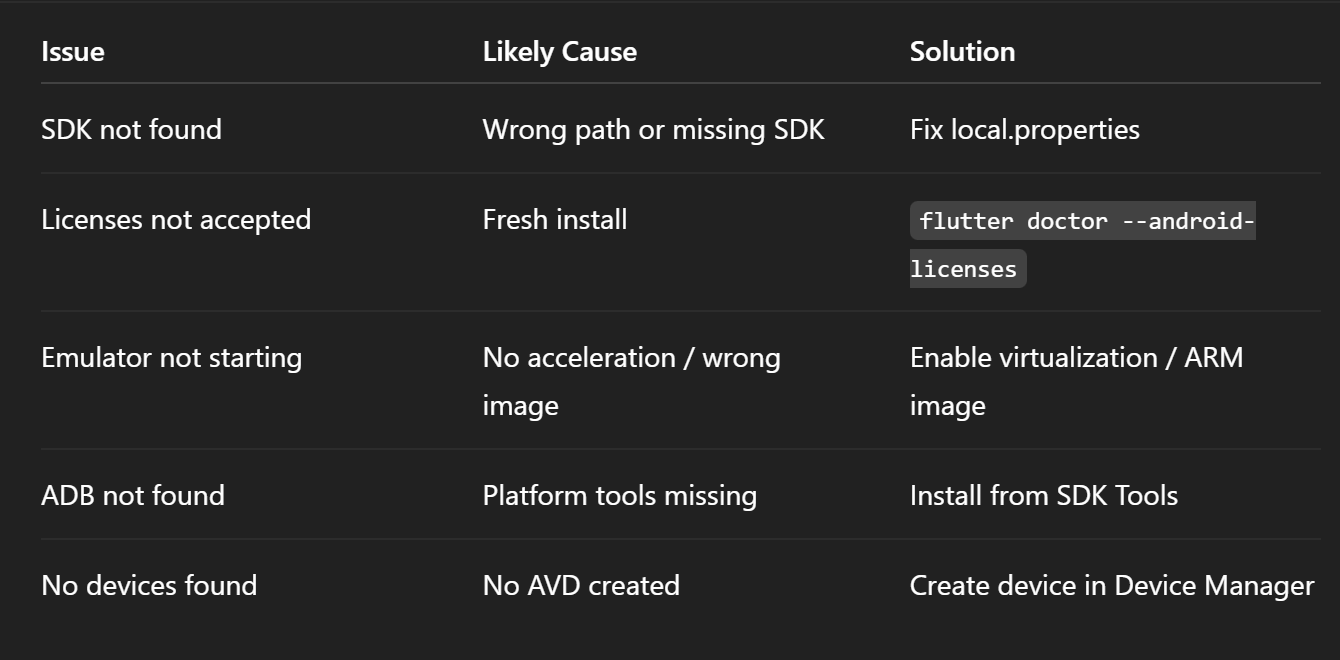Click the 'Fresh install' cause cell

(x=555, y=219)
